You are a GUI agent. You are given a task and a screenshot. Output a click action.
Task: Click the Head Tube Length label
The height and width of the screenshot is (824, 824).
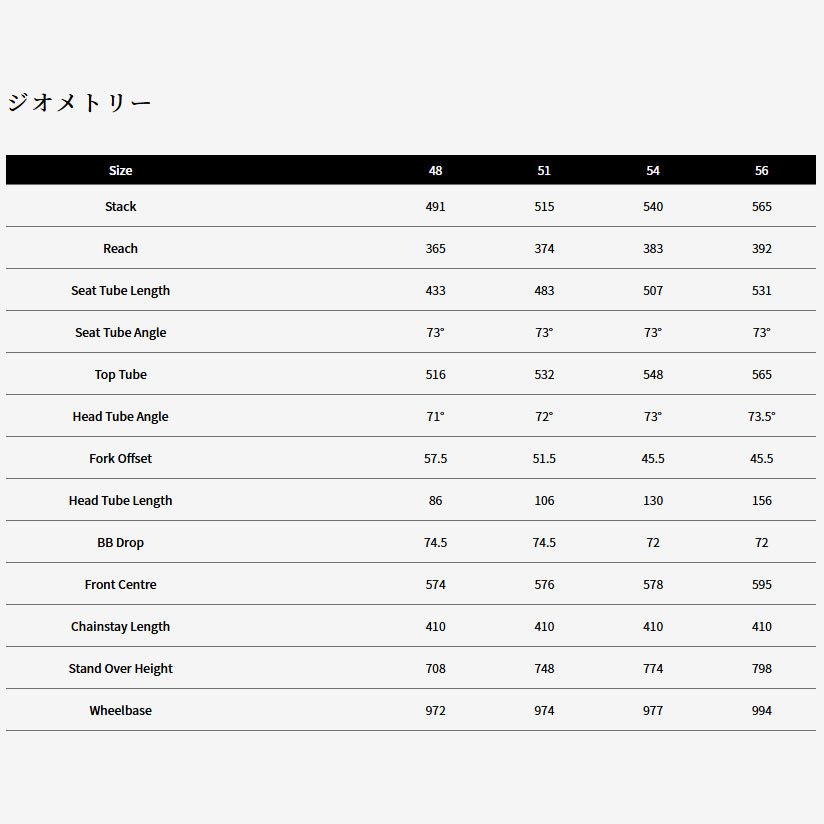tap(120, 501)
